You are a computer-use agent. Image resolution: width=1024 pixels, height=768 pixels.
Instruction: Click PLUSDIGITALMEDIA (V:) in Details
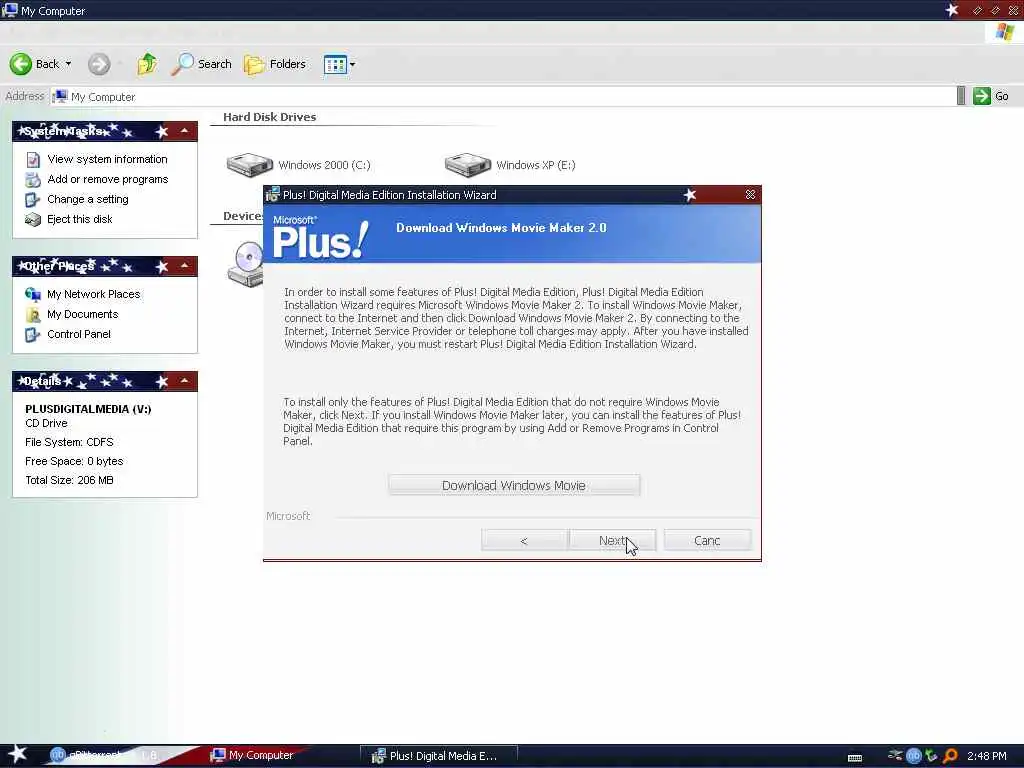(x=88, y=409)
